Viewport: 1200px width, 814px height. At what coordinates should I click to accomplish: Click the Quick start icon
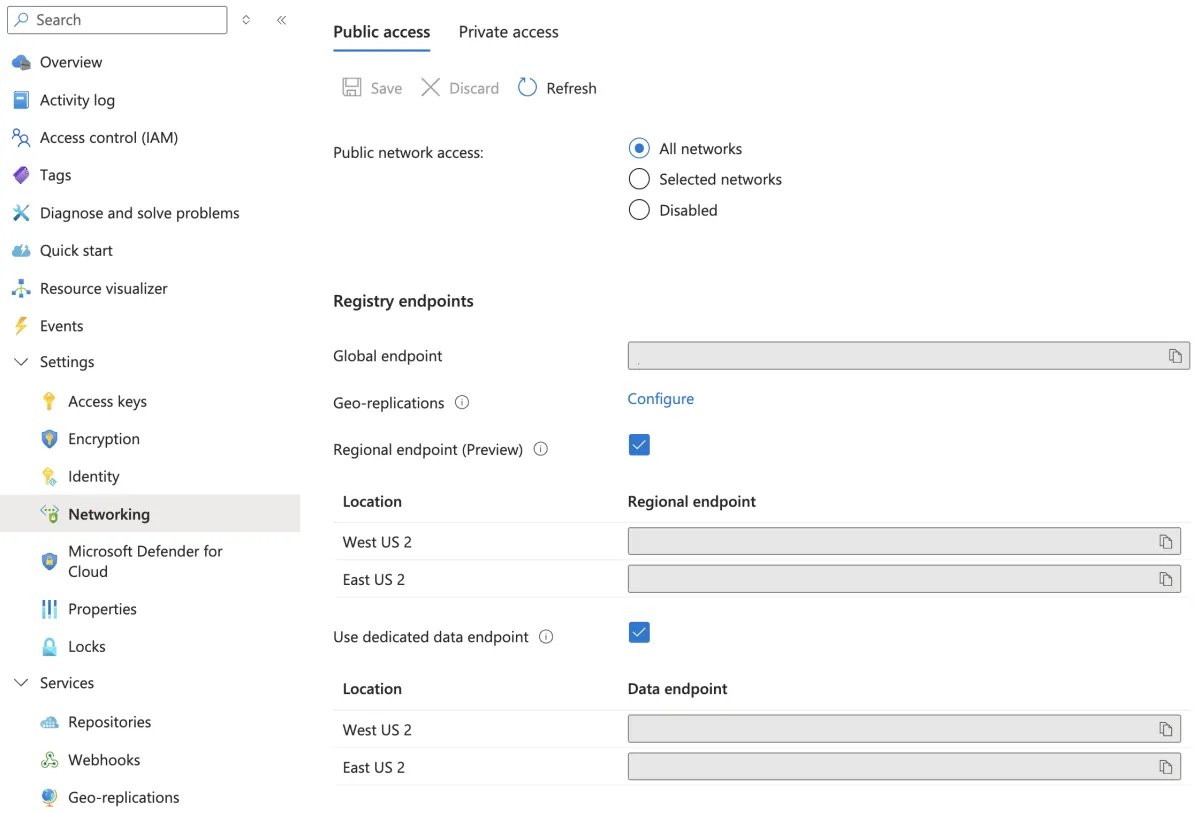click(x=21, y=251)
